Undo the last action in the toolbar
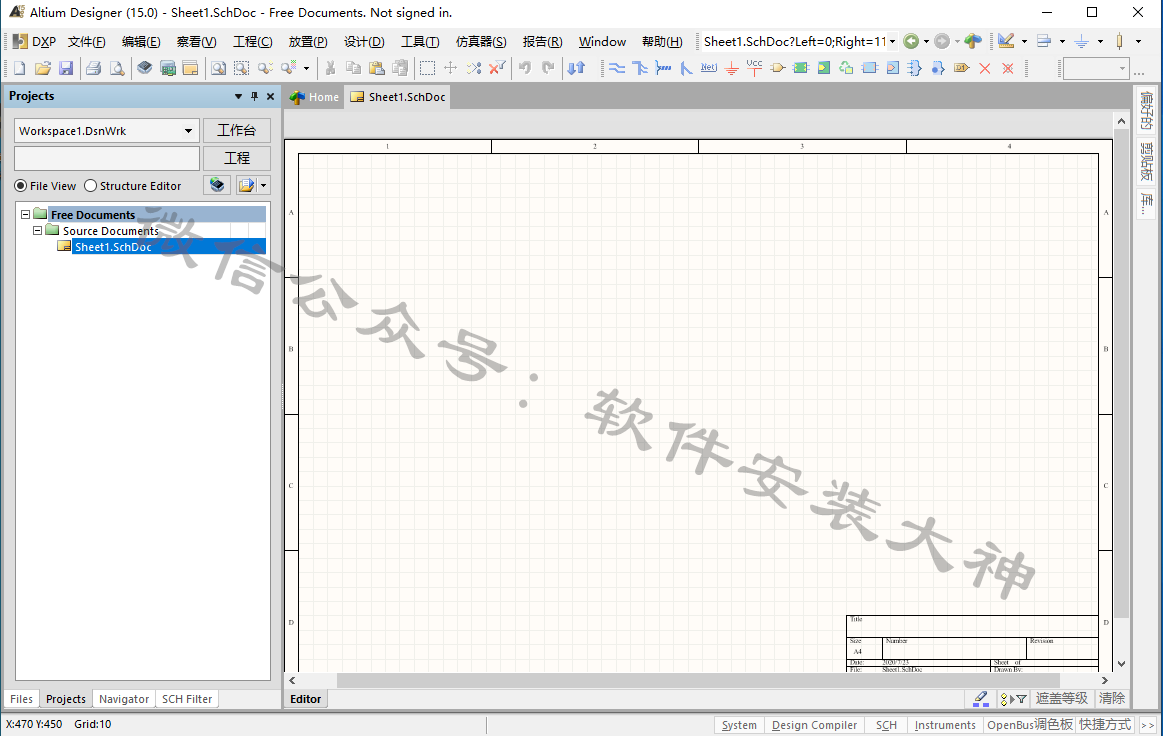This screenshot has width=1163, height=736. tap(525, 68)
